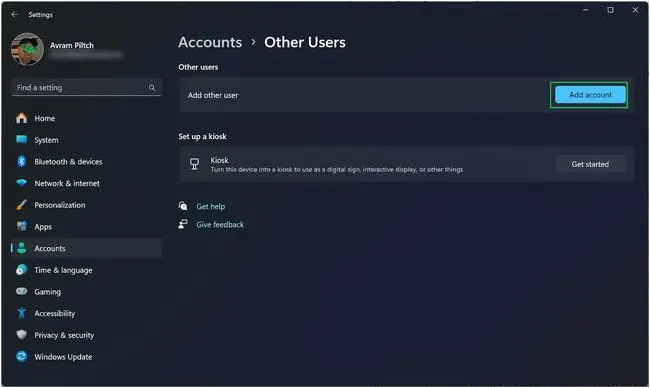The image size is (650, 388).
Task: Open Windows Update label in sidebar
Action: click(63, 356)
